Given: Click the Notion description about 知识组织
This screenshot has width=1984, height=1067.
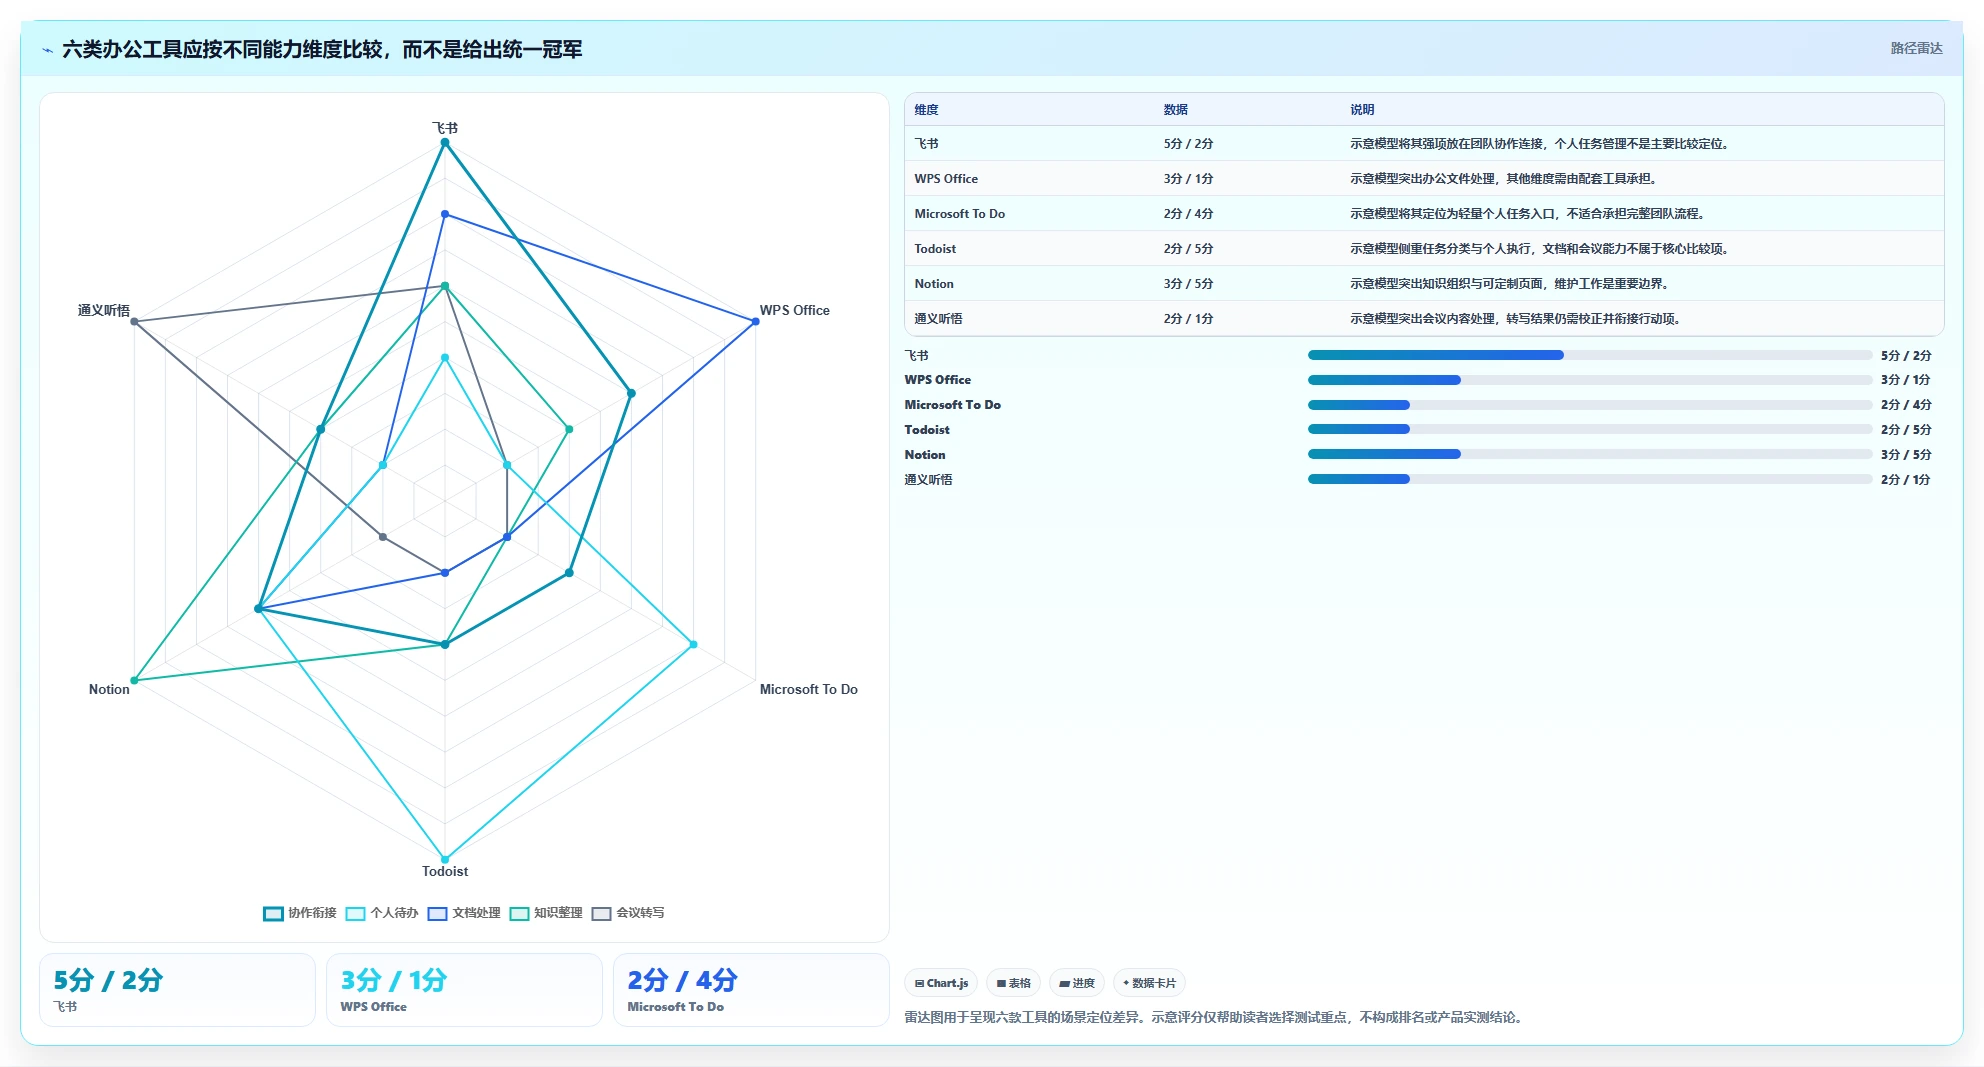Looking at the screenshot, I should [1510, 284].
